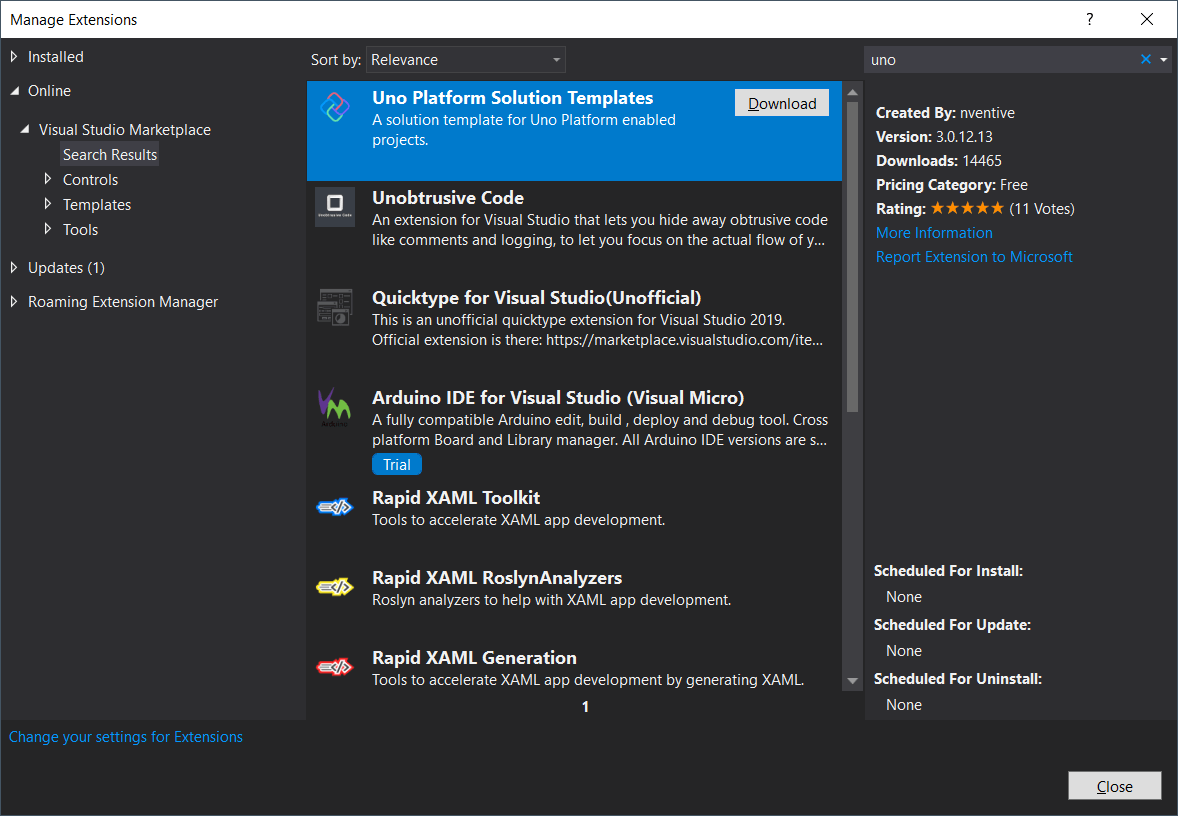Select Rapid XAML Toolkit title
Image resolution: width=1178 pixels, height=816 pixels.
coord(456,497)
